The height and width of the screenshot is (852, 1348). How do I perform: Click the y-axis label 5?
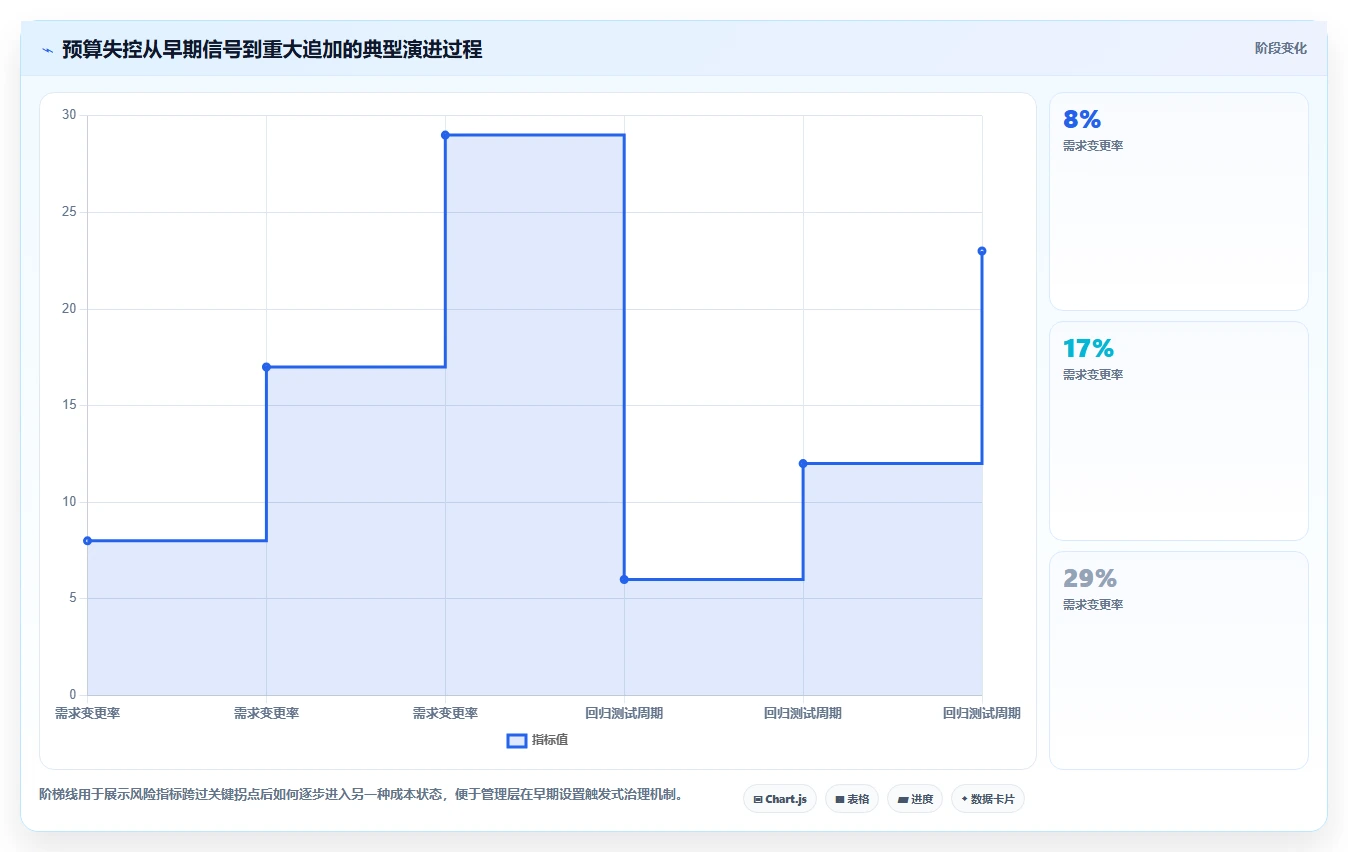[72, 598]
